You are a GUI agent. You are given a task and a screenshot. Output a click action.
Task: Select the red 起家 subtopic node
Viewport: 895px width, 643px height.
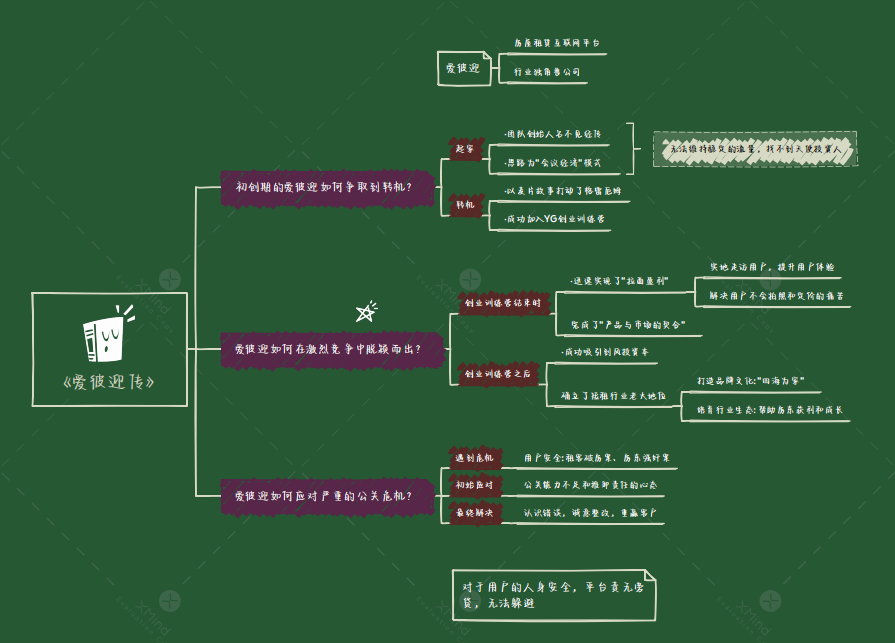(x=465, y=148)
